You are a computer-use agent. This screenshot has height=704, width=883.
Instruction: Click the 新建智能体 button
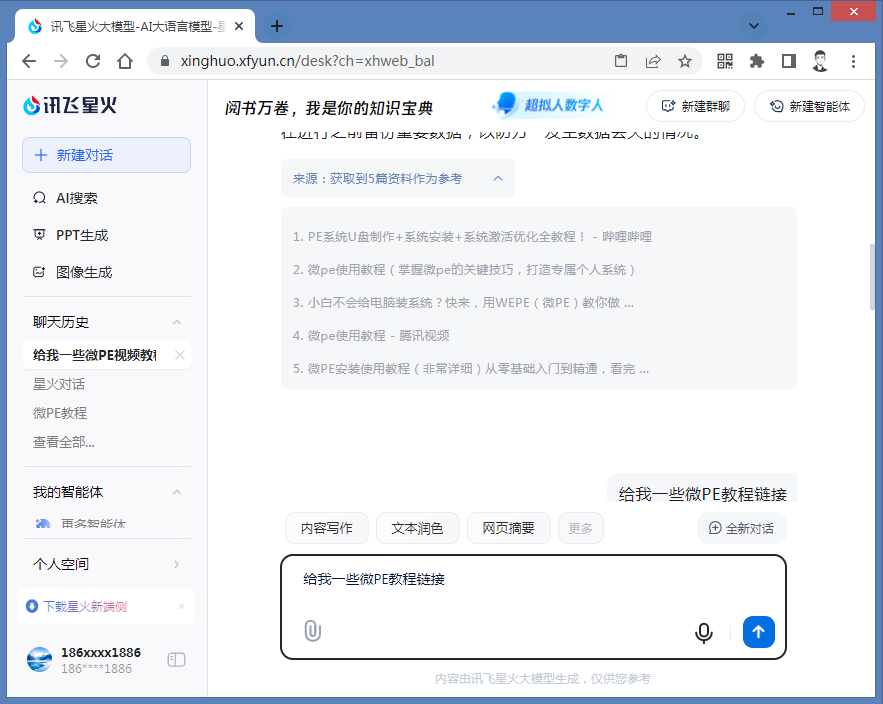tap(809, 106)
